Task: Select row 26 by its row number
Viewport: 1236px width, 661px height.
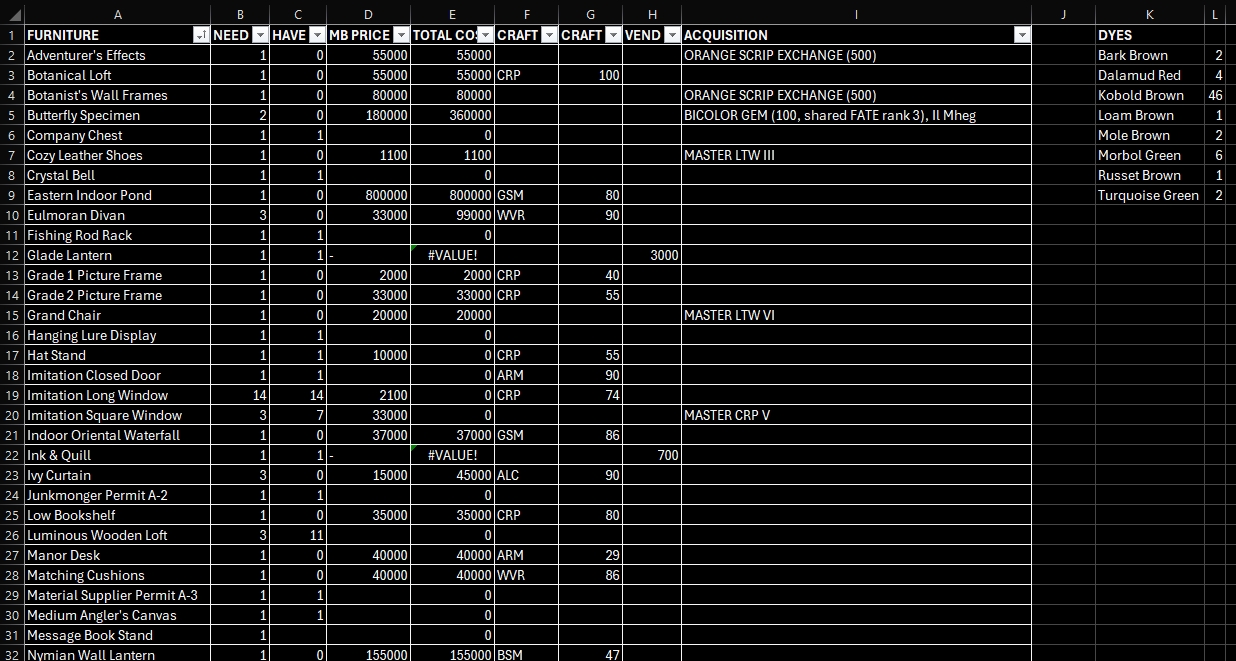Action: coord(11,535)
